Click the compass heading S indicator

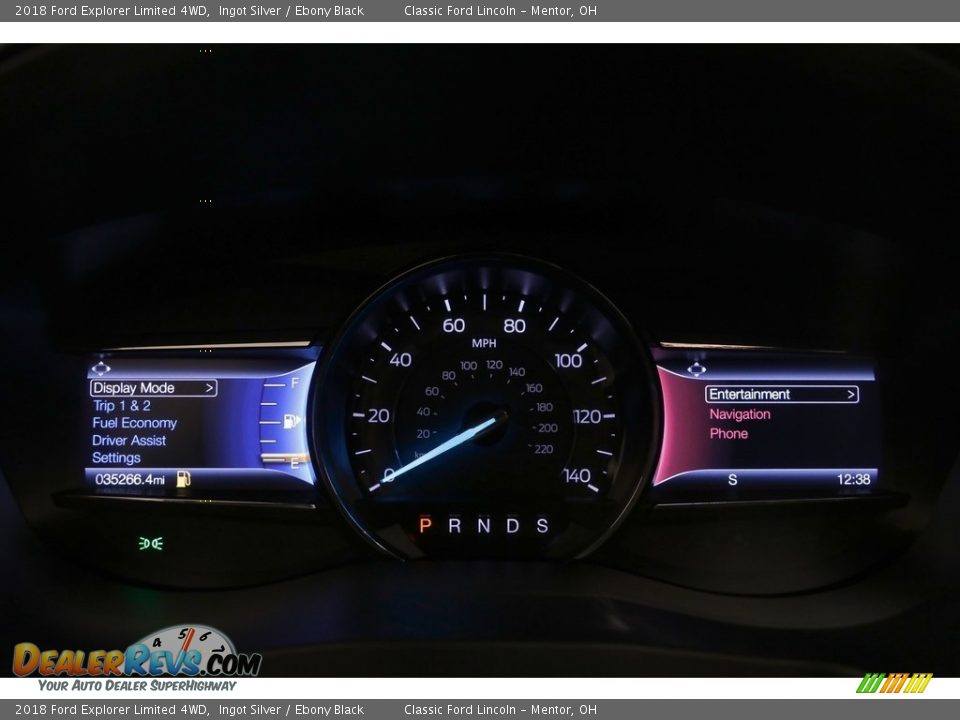click(x=732, y=480)
